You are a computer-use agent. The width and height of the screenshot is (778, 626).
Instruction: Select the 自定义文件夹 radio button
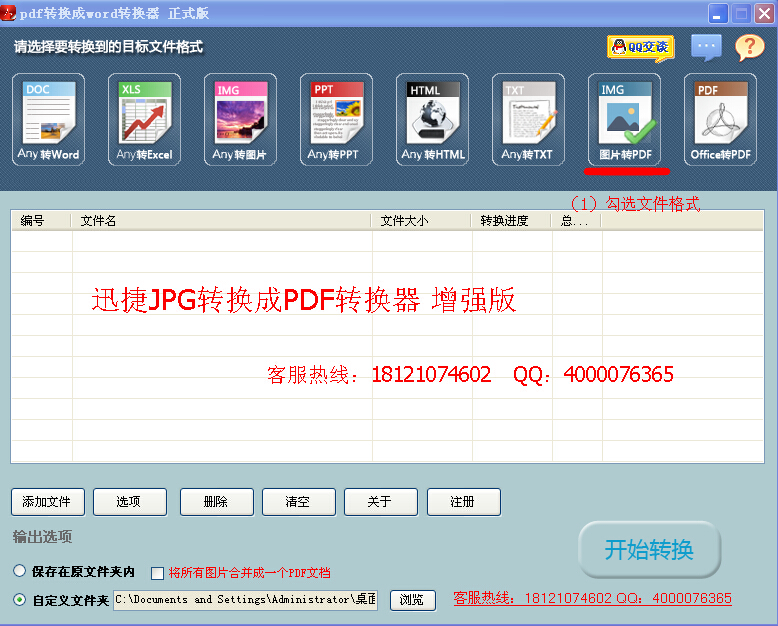[19, 600]
